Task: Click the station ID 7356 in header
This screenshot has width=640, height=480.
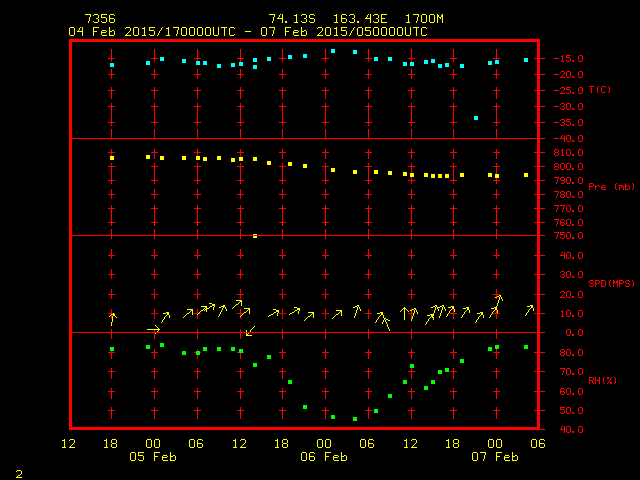Action: 99,19
